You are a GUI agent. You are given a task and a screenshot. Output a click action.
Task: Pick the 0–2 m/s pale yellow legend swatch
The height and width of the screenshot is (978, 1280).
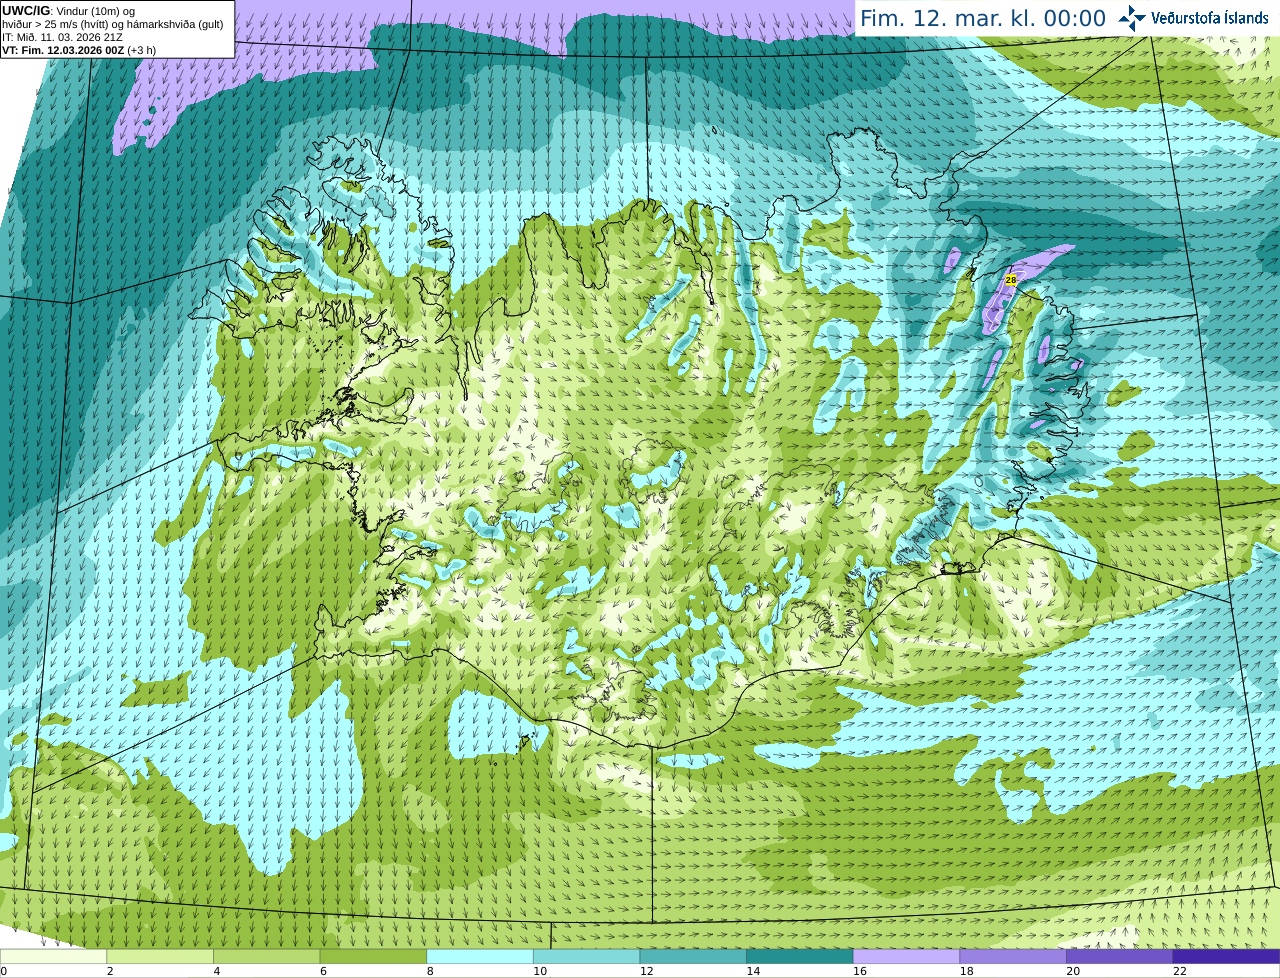(x=53, y=957)
